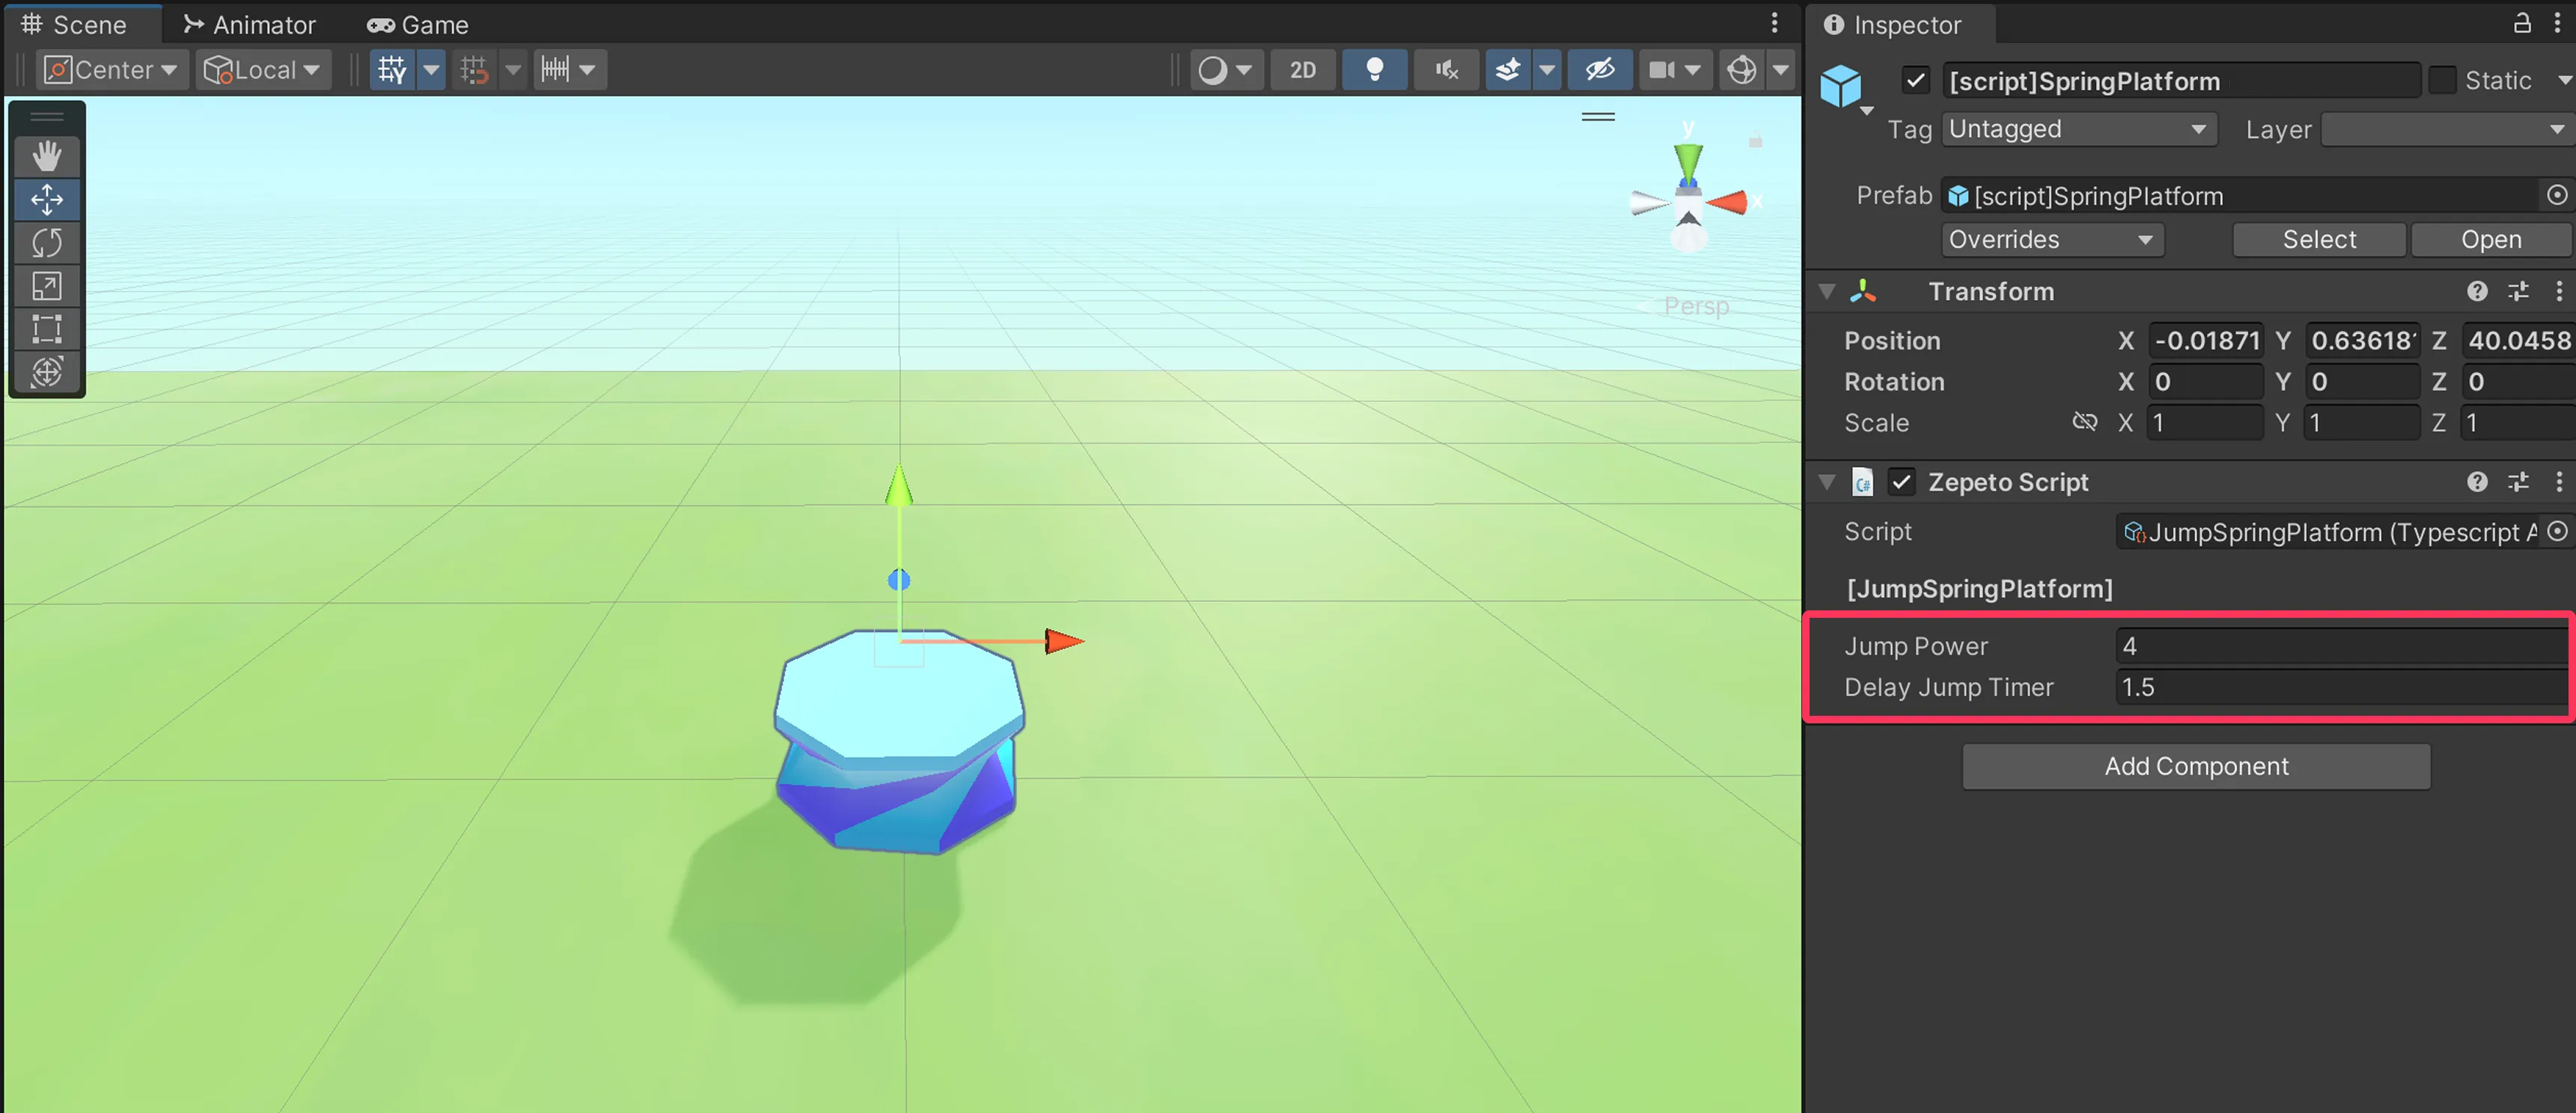Select the Rotate tool
This screenshot has height=1113, width=2576.
(x=47, y=242)
